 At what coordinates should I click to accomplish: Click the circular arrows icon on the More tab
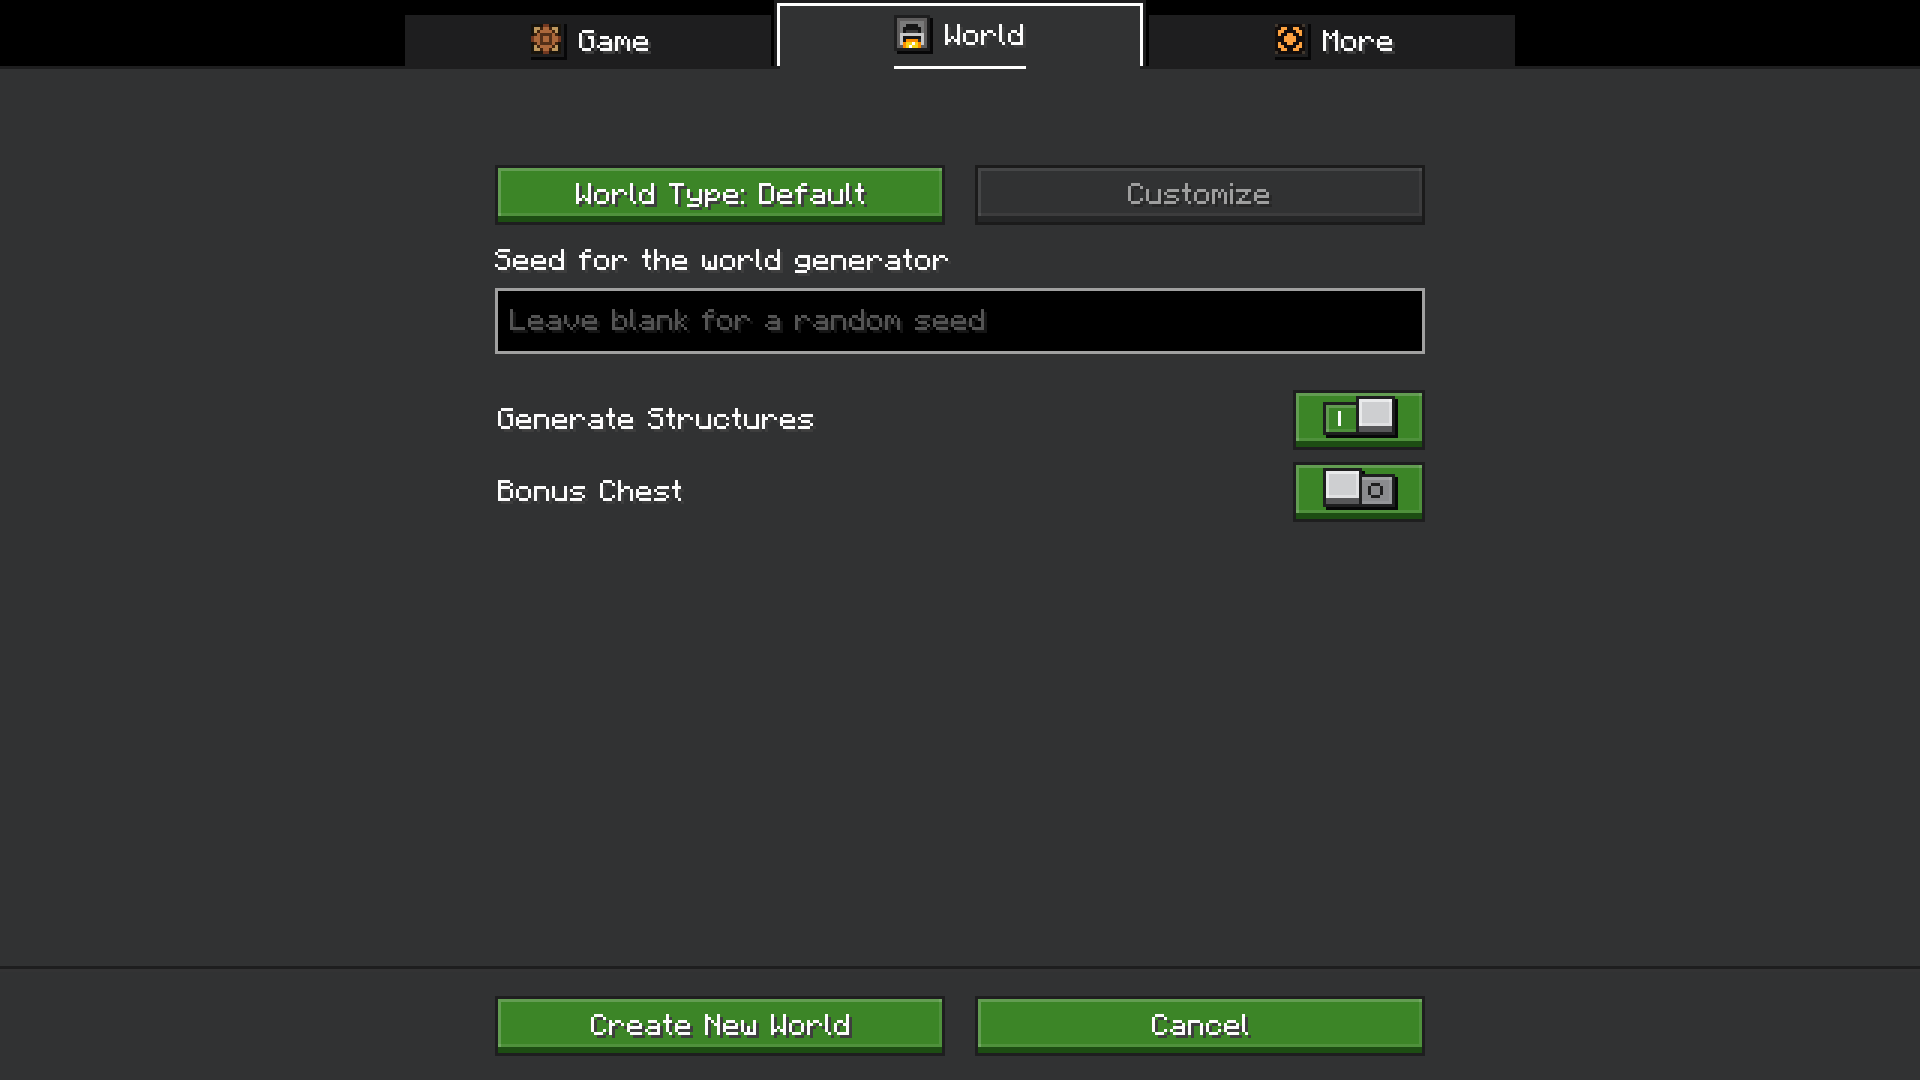click(1291, 41)
